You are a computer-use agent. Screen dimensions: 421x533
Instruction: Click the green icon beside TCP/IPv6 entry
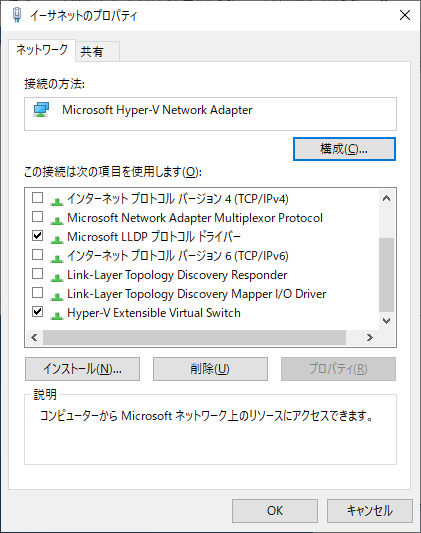57,258
